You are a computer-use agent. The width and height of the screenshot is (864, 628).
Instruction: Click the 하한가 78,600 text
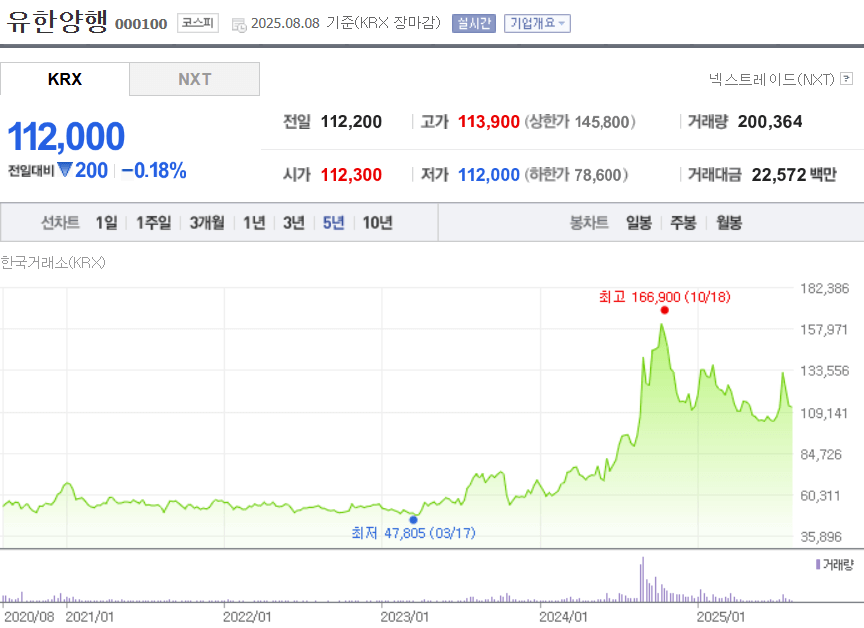tap(576, 175)
